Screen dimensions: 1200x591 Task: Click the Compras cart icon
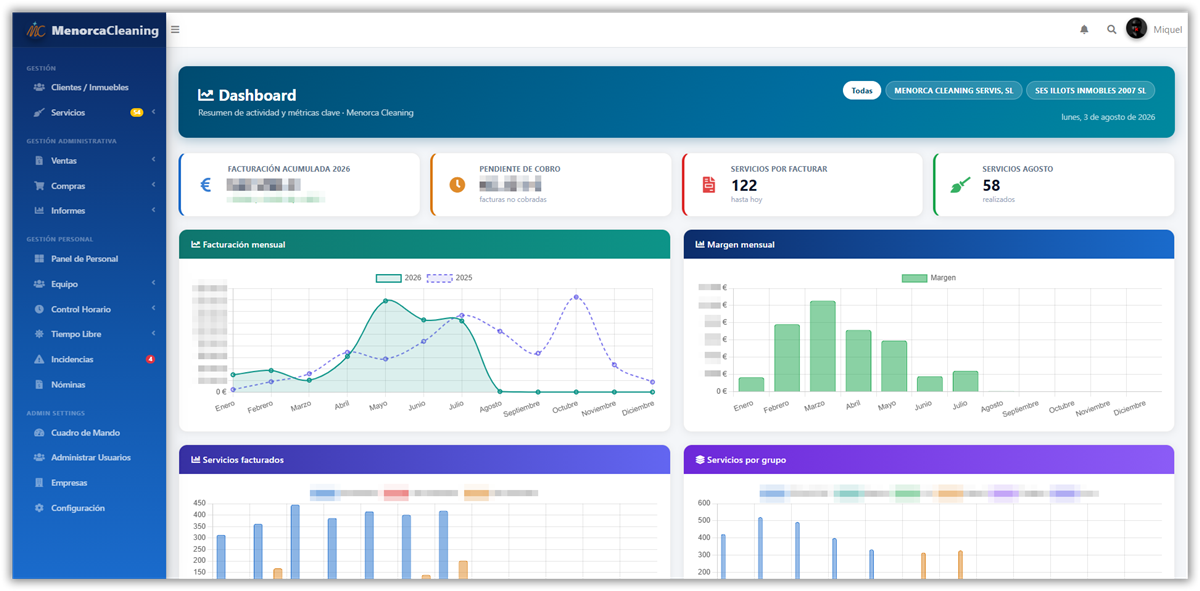[39, 186]
